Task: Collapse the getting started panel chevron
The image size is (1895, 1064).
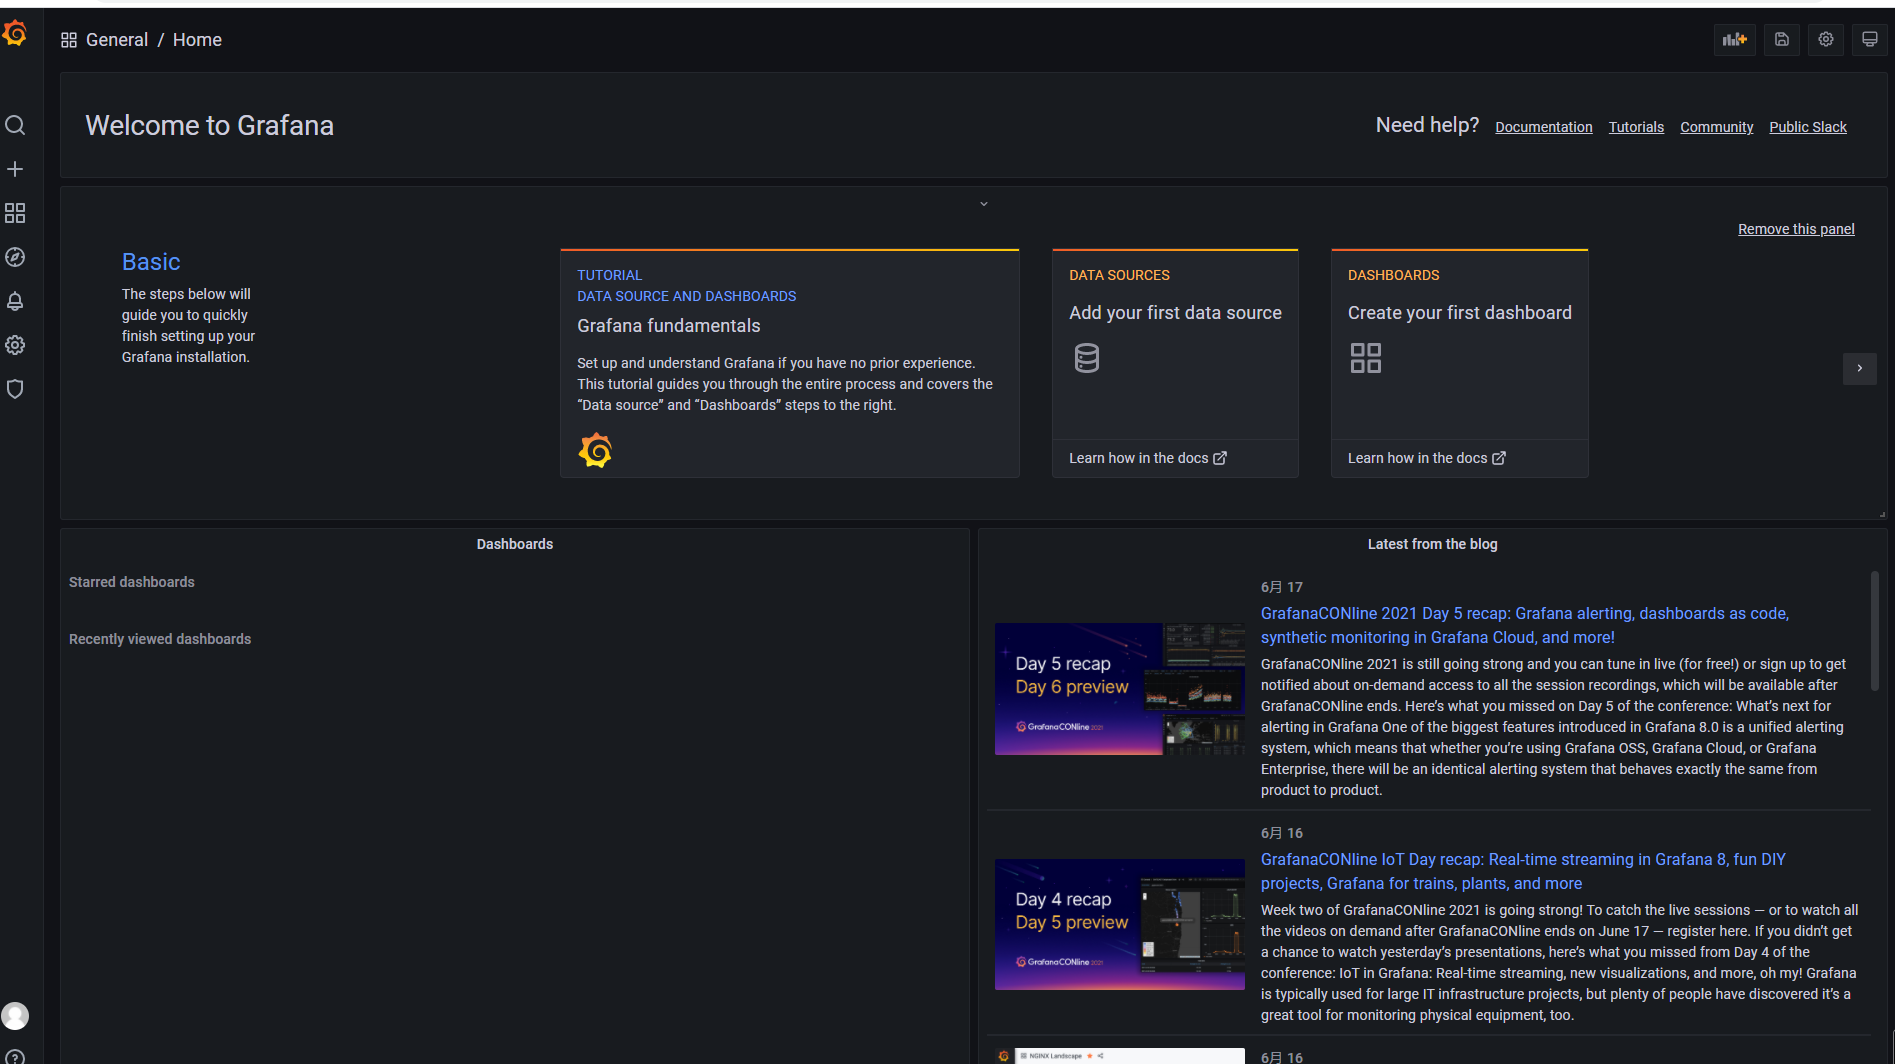Action: 984,204
